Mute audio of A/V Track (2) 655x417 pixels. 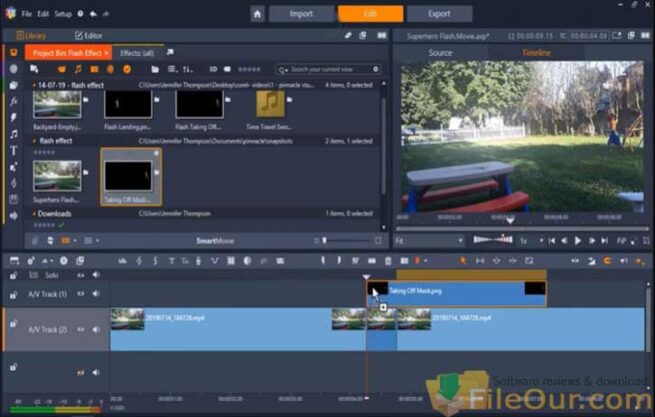(96, 329)
